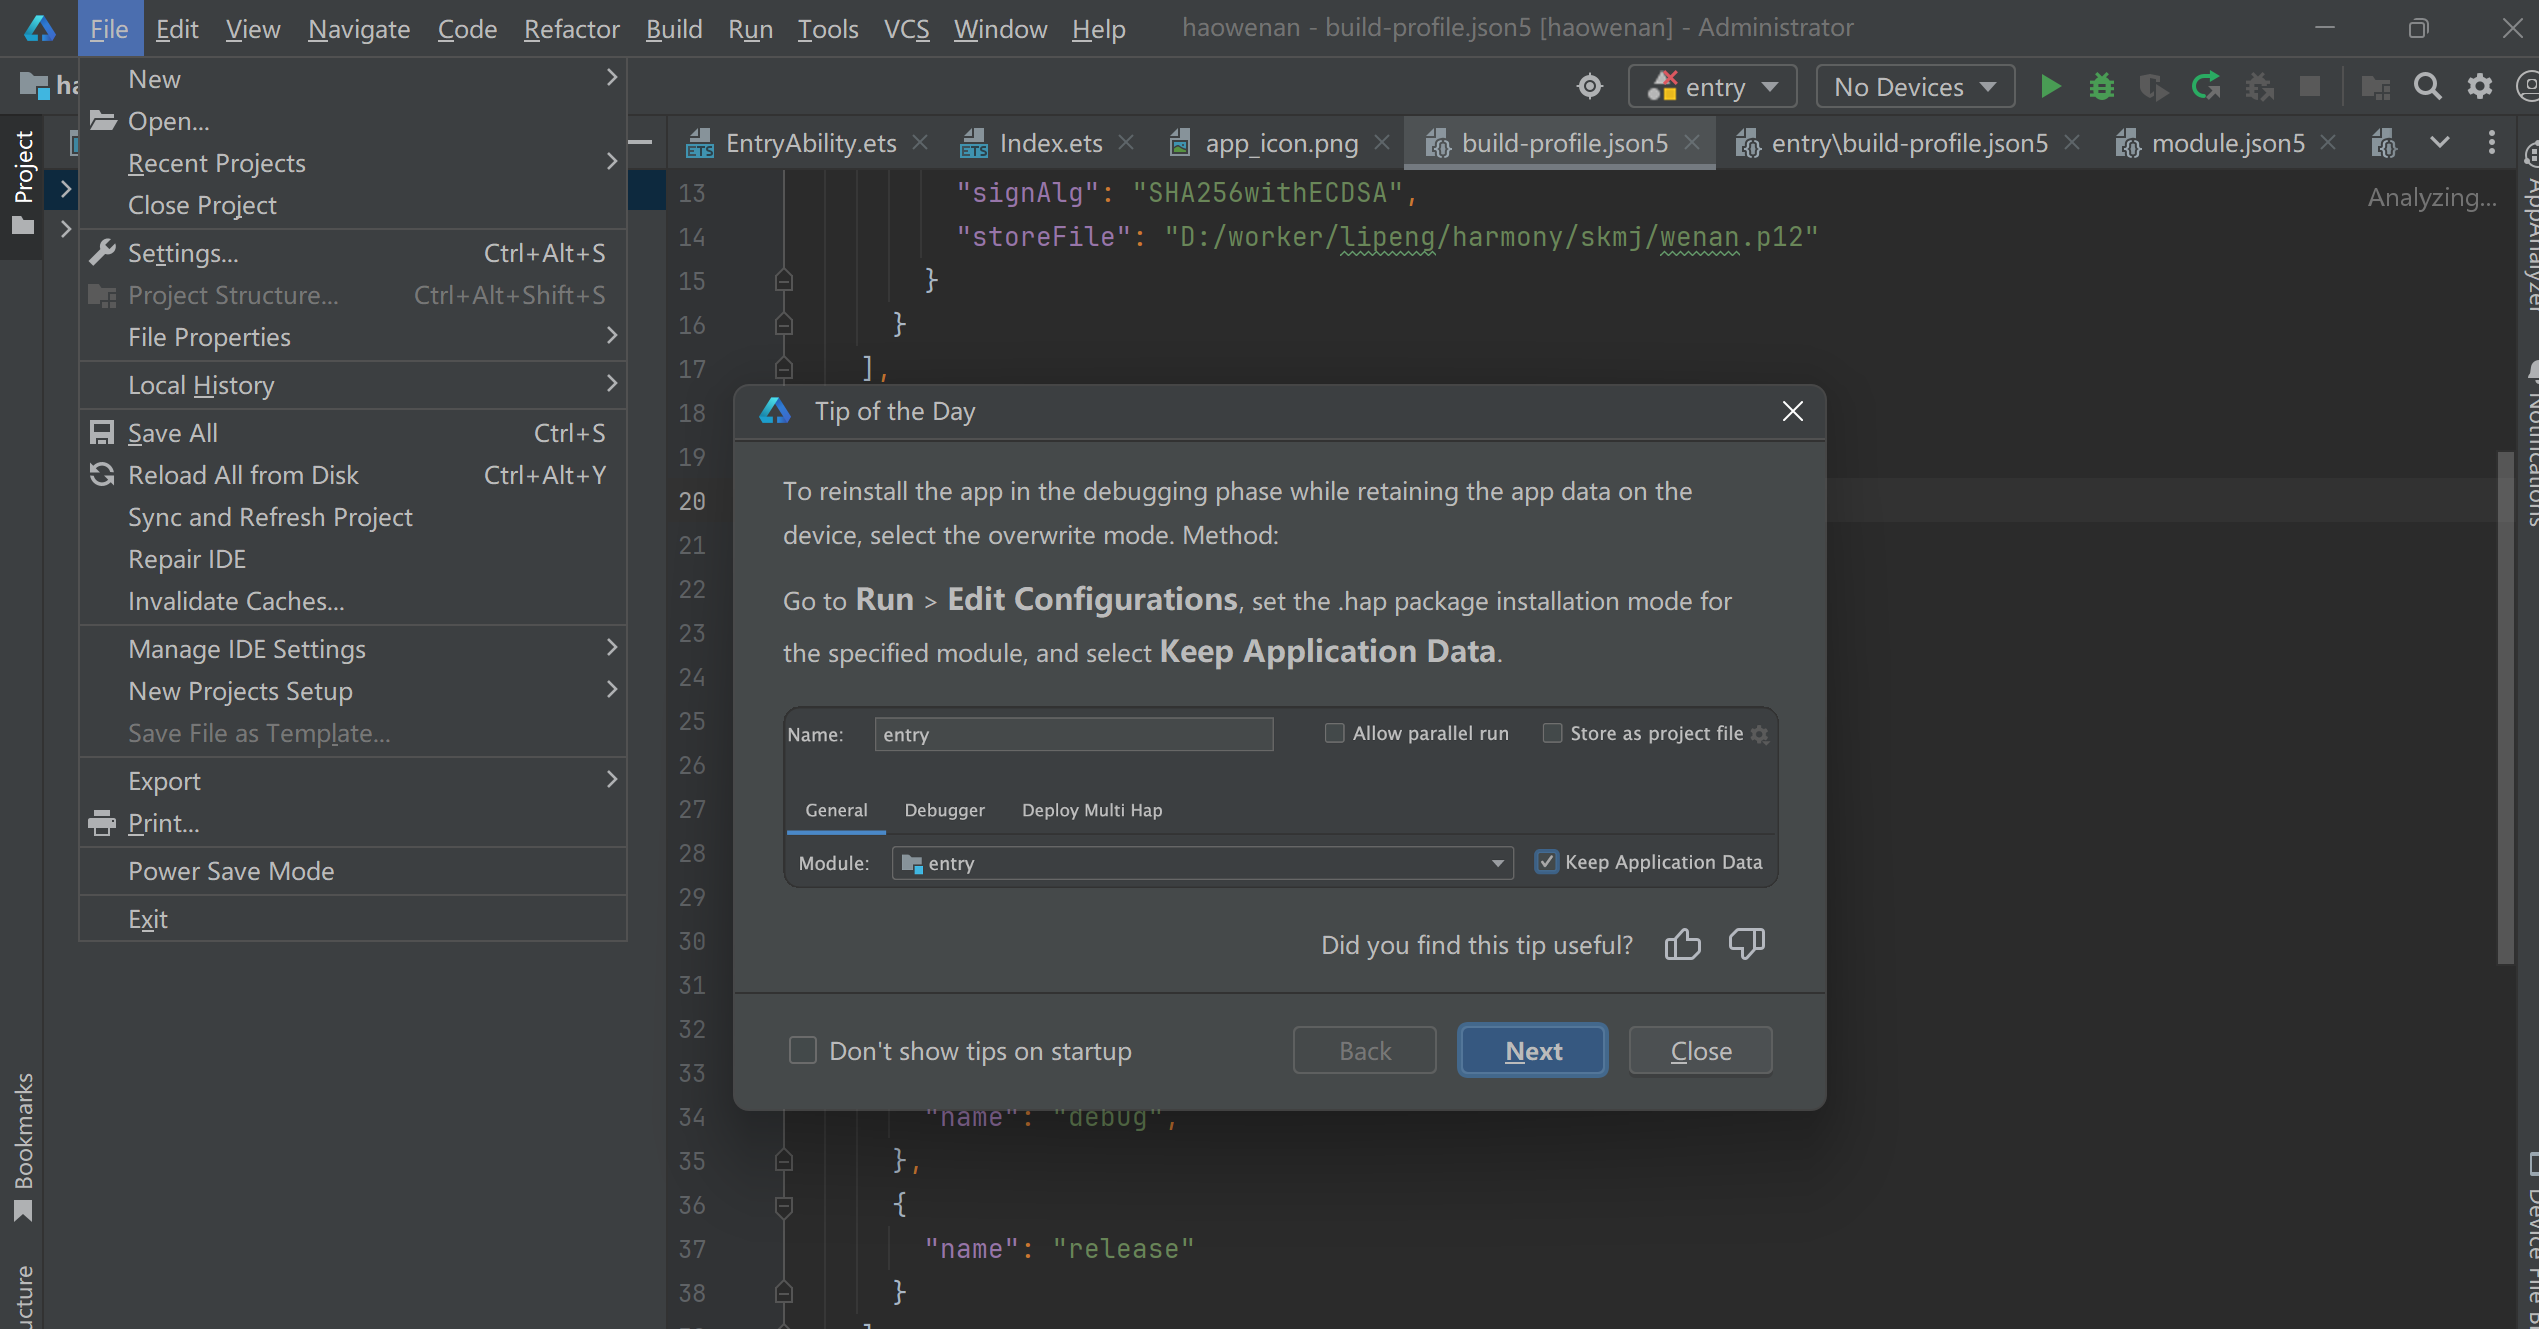2539x1329 pixels.
Task: Open Search Everywhere magnifier icon
Action: 2427,87
